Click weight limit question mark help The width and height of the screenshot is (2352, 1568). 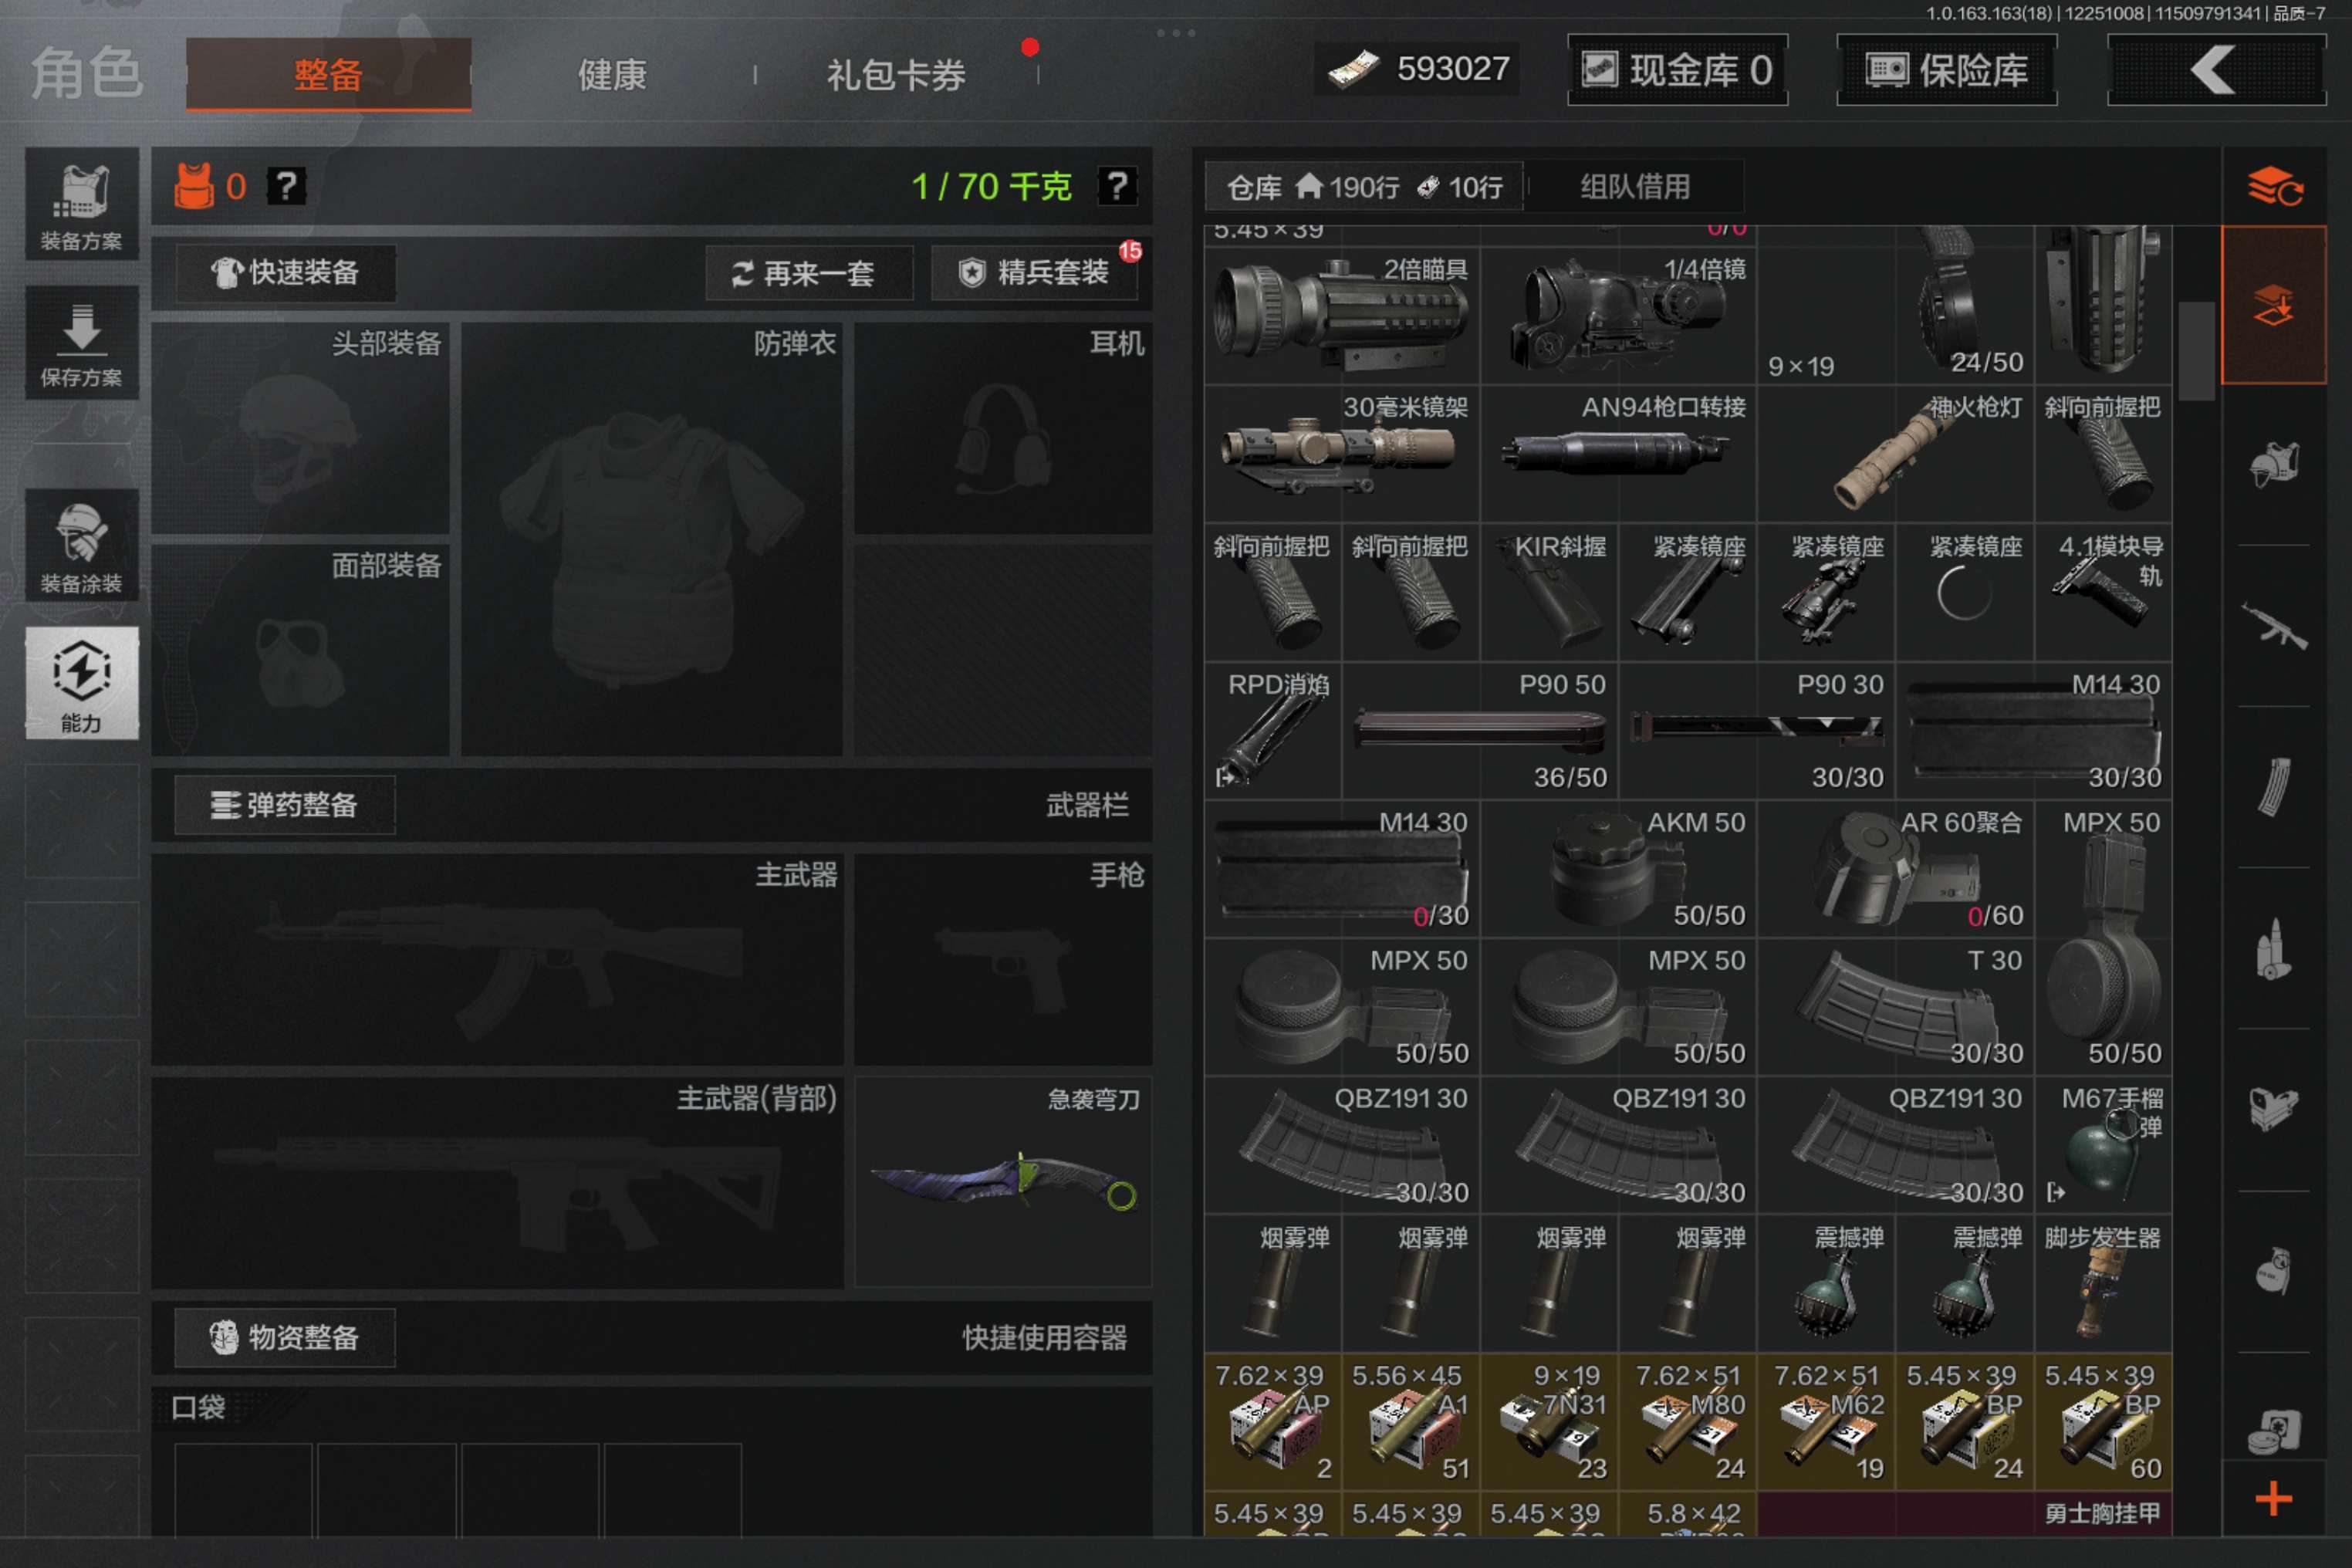[x=1116, y=186]
